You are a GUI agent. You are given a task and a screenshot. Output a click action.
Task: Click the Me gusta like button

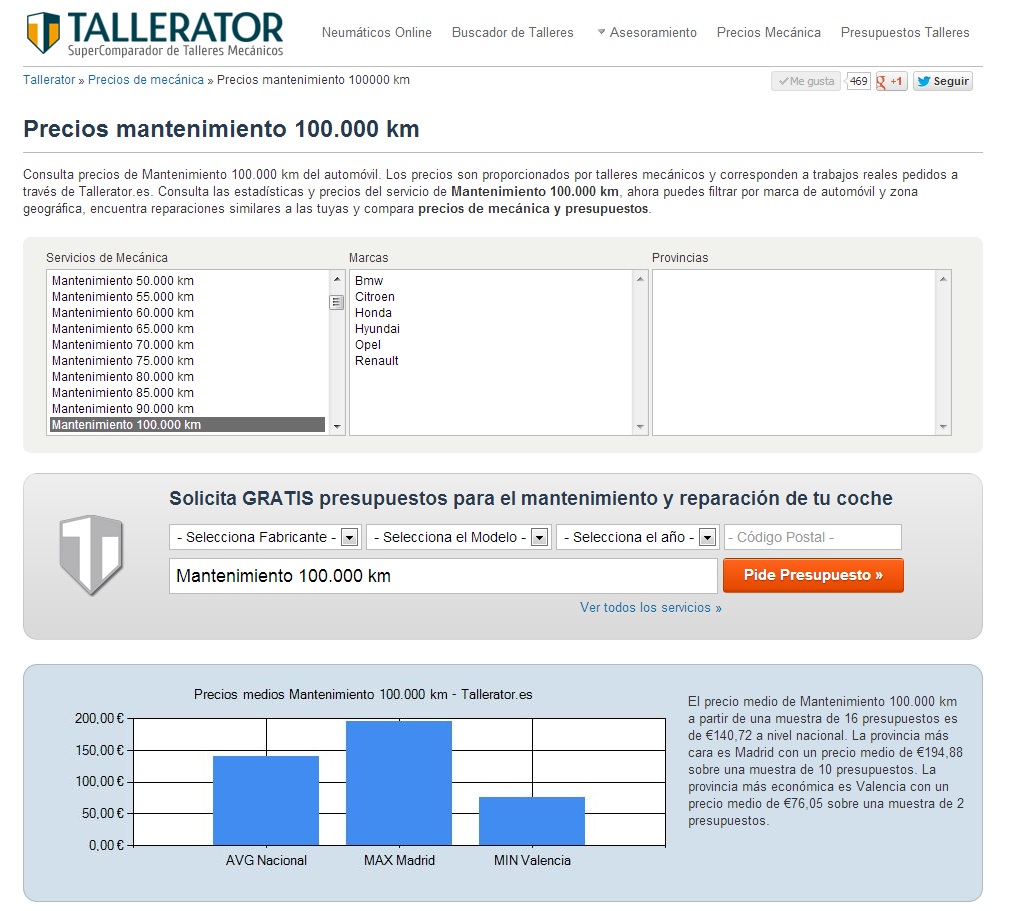(x=806, y=81)
